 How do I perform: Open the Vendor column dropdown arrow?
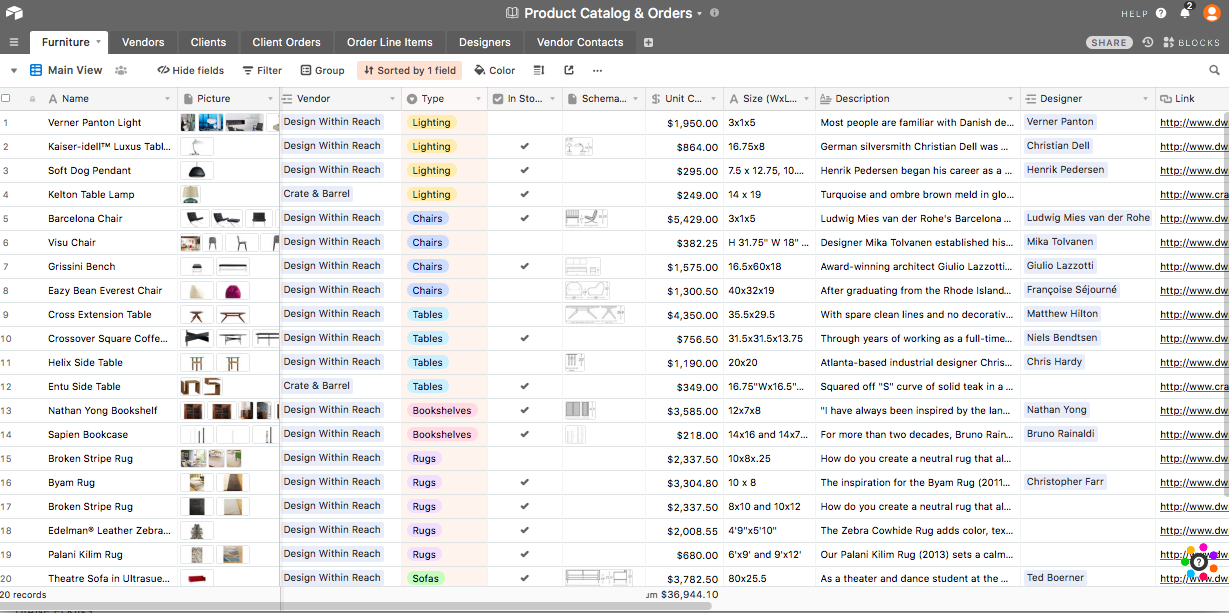point(391,99)
